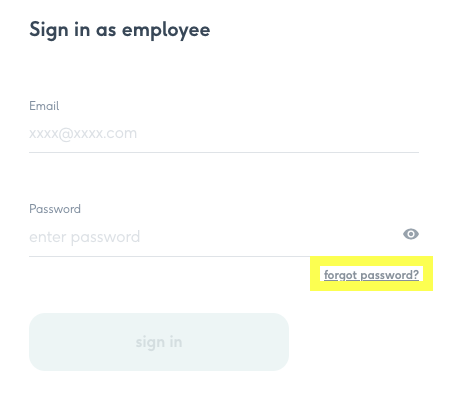
Task: Focus the Email input field
Action: [224, 134]
